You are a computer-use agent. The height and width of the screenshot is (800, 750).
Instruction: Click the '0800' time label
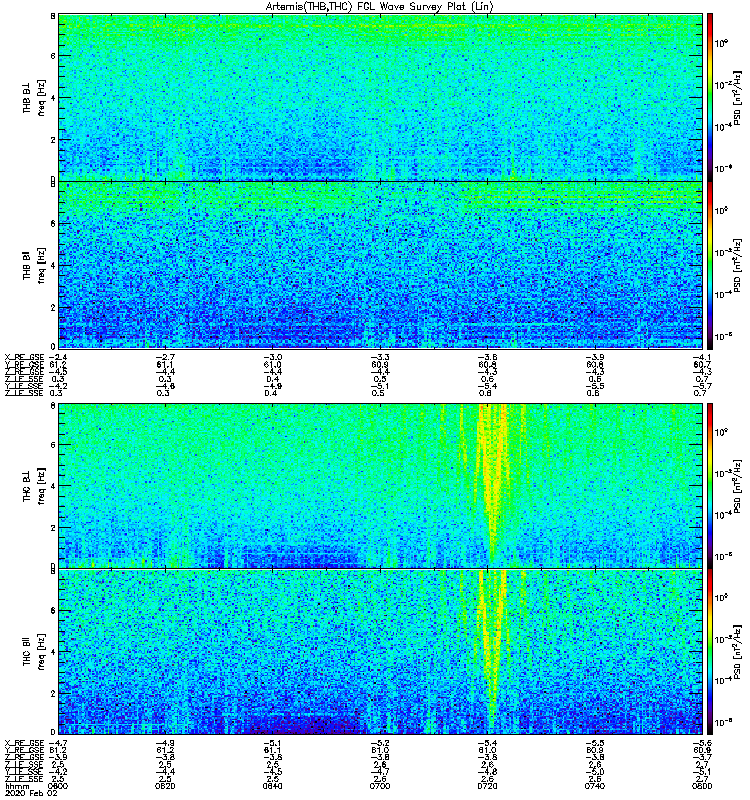pos(702,786)
